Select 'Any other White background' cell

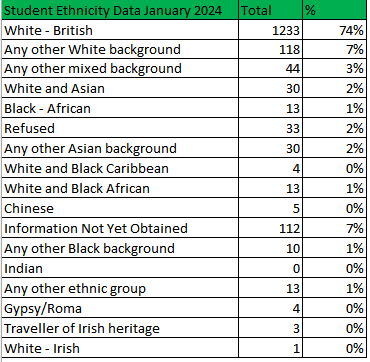click(120, 49)
